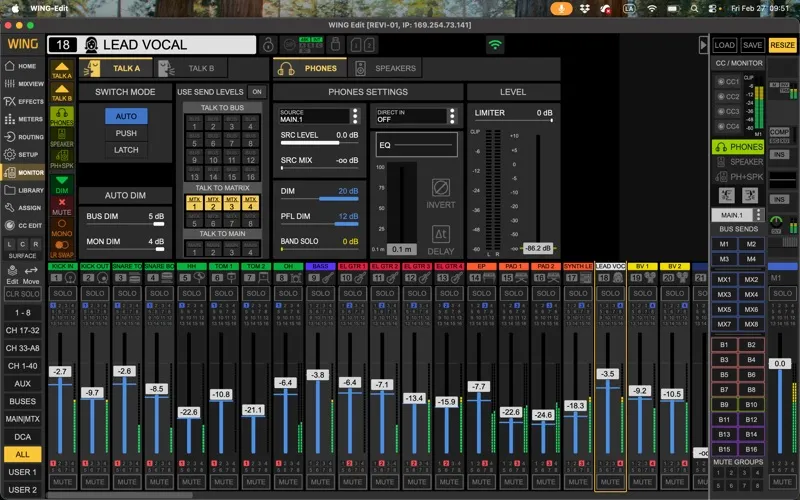Select the CC1 button in CC/Monitor

point(728,82)
